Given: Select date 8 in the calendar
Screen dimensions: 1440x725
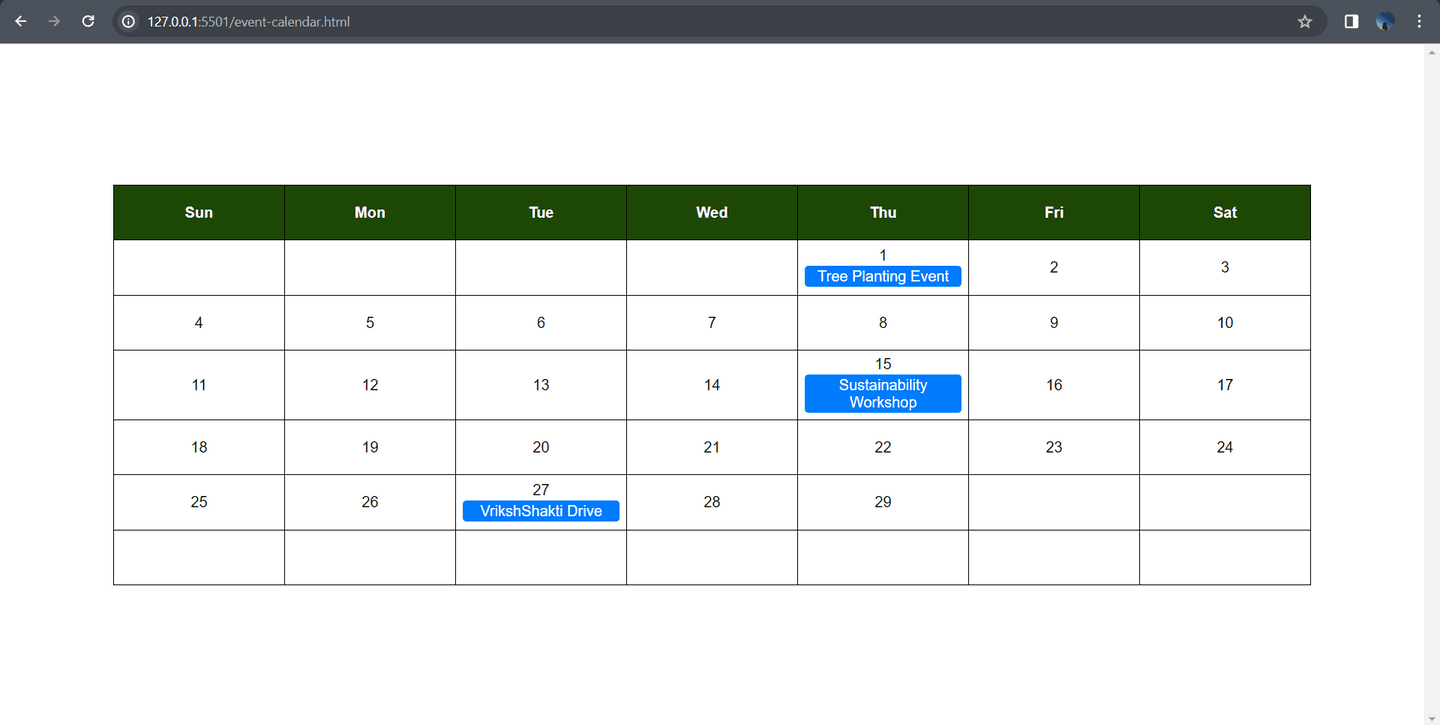Looking at the screenshot, I should pyautogui.click(x=883, y=323).
